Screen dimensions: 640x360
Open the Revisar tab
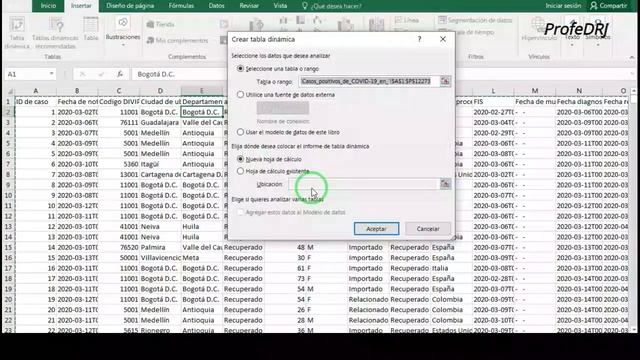tap(249, 6)
